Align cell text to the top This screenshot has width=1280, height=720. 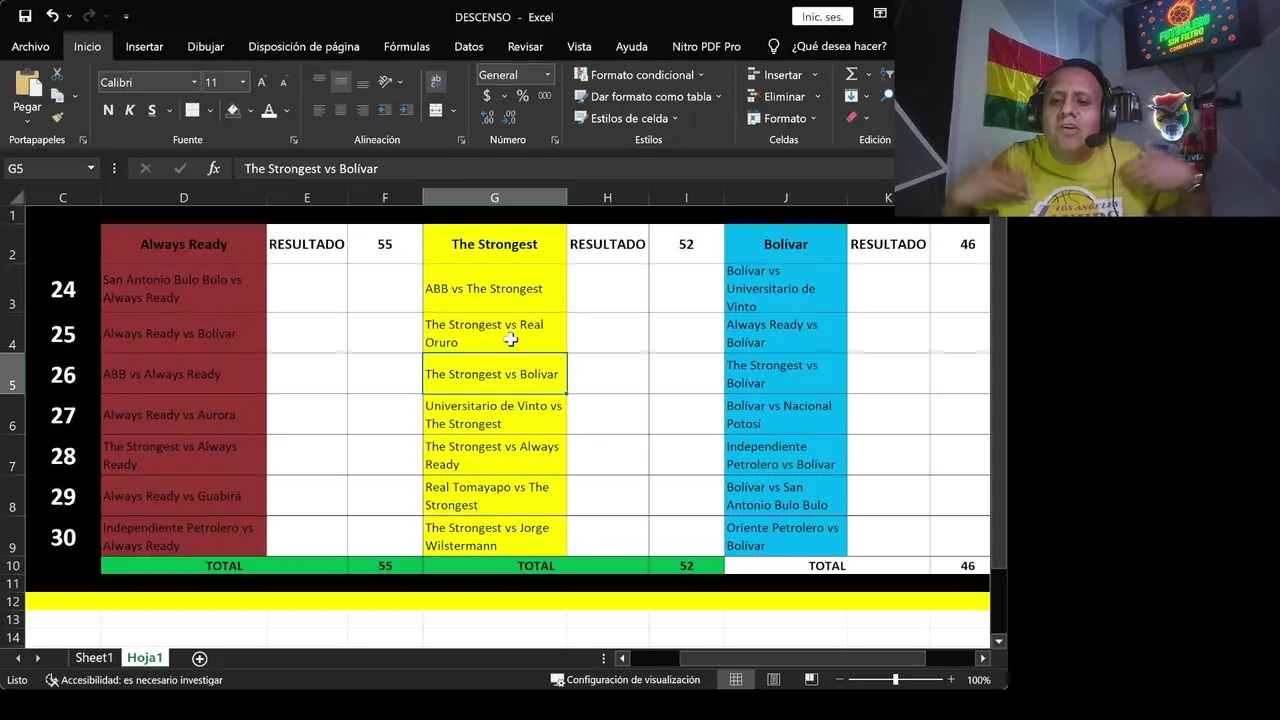319,81
